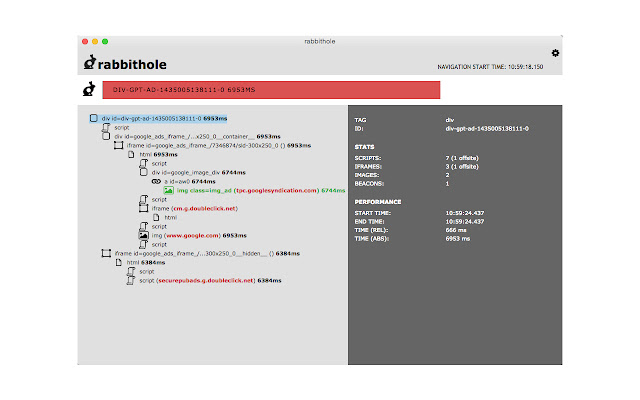Click iframe icon for cm.g.doubleclick.net
This screenshot has height=400, width=640.
click(x=143, y=208)
